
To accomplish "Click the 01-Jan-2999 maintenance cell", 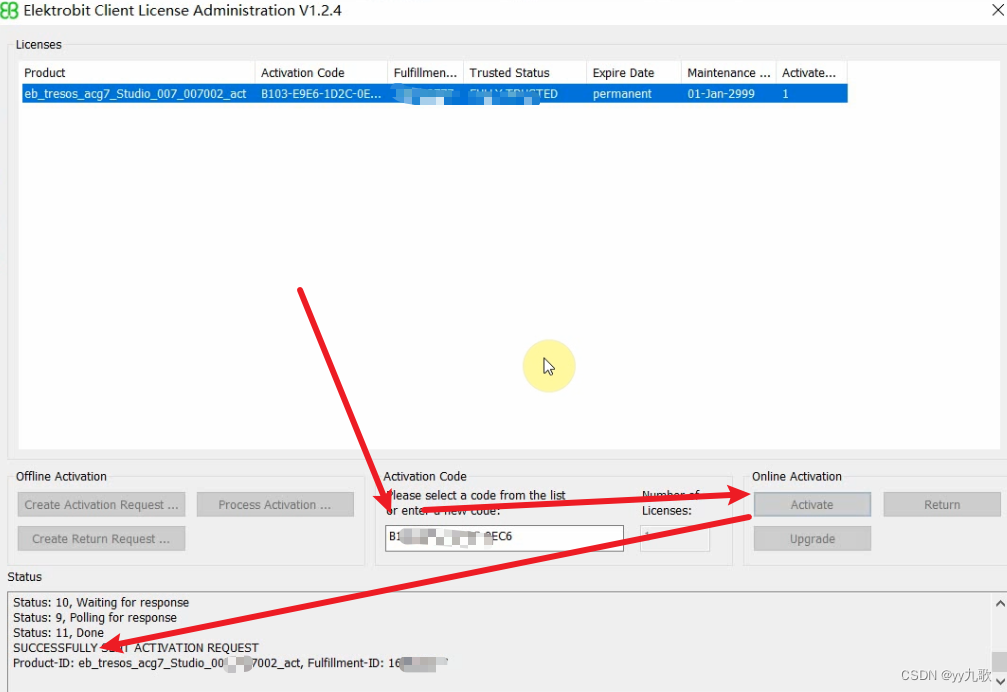I will [x=721, y=94].
